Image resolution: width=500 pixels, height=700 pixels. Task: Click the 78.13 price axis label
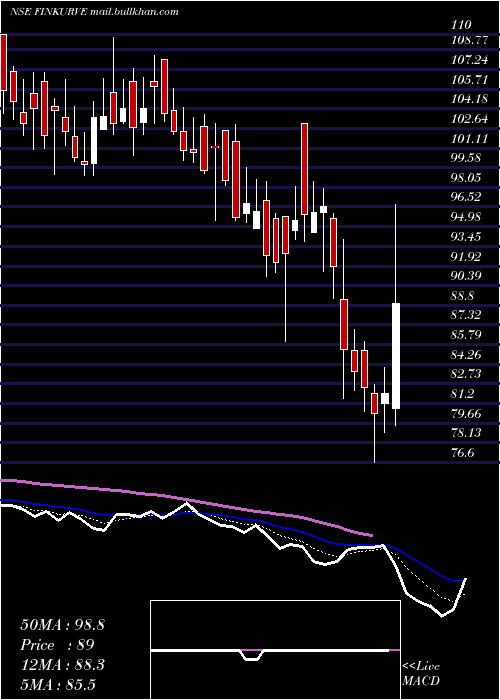(466, 432)
